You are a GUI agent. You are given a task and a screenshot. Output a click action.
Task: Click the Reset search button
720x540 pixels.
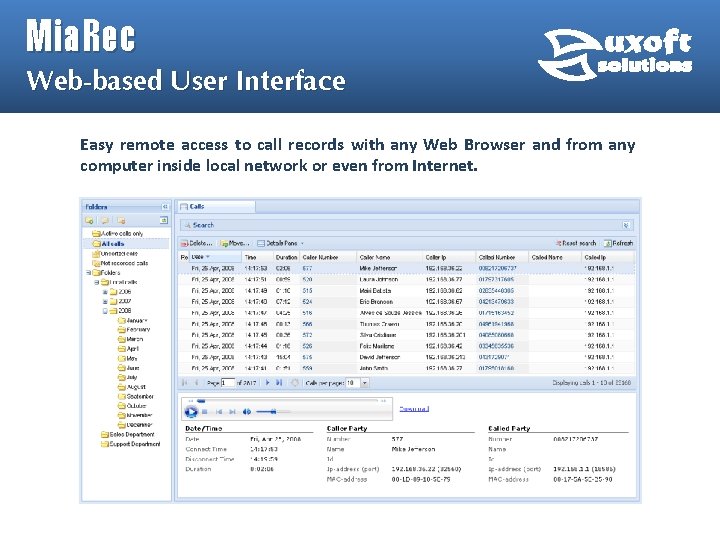576,243
